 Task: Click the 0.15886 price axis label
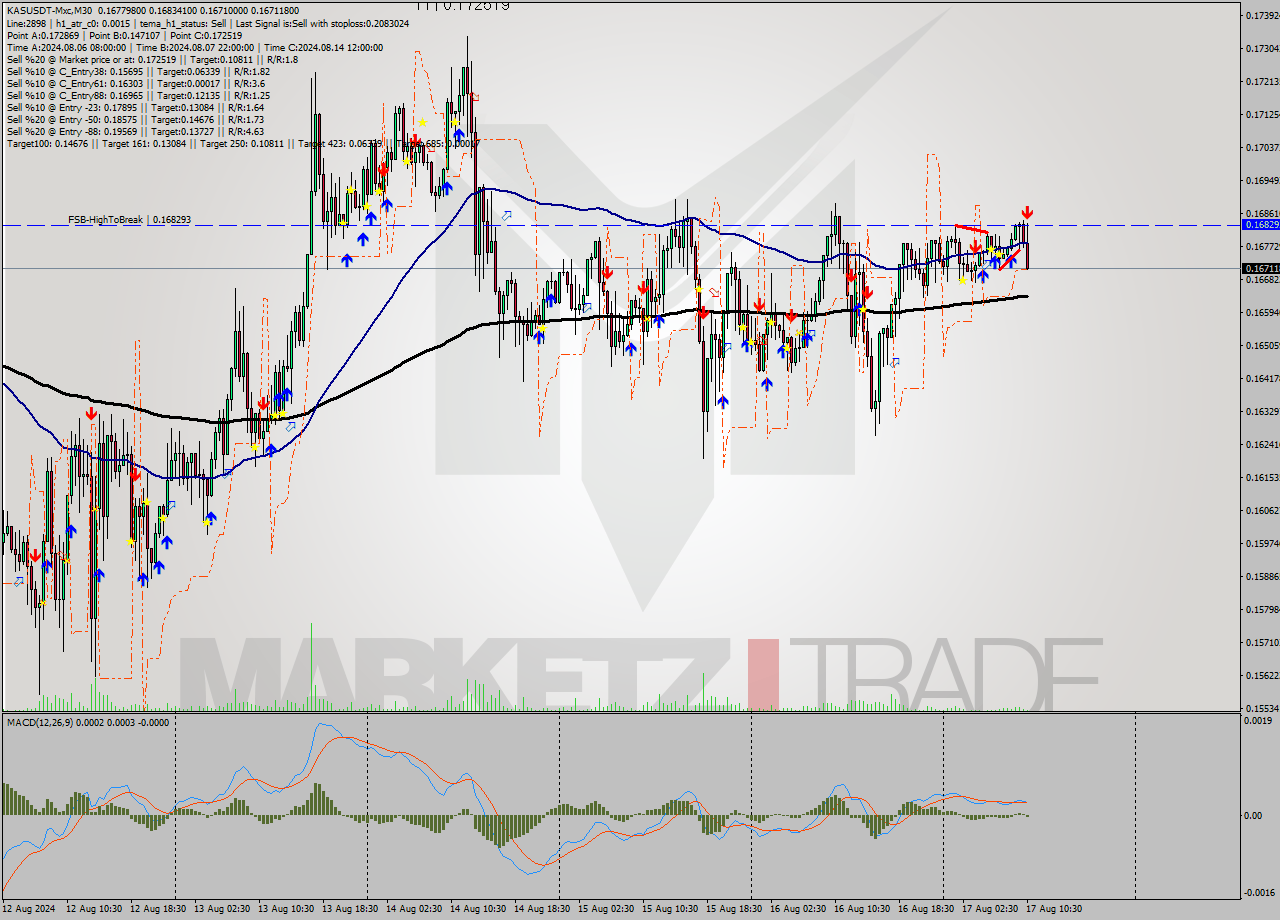tap(1261, 576)
